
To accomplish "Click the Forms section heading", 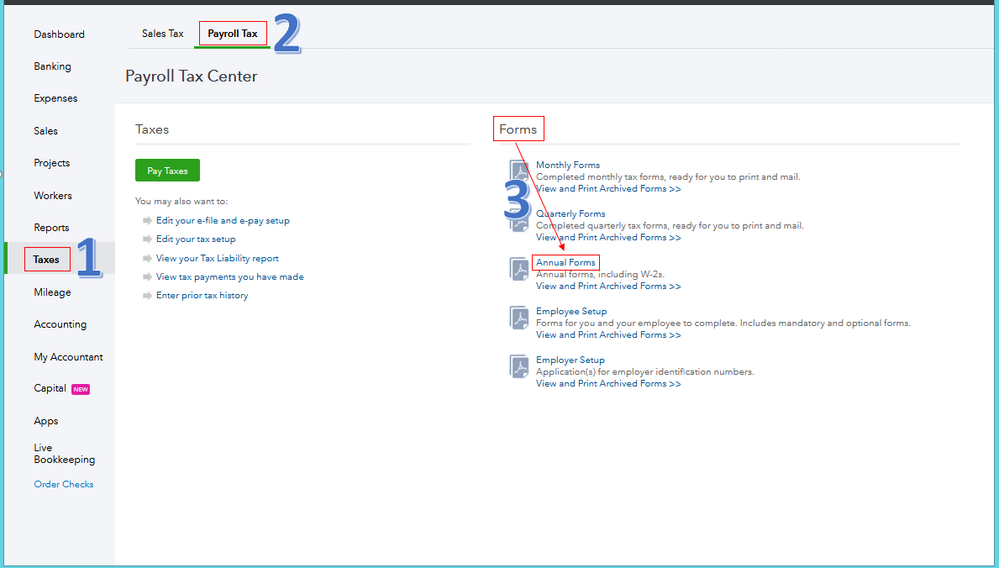I will (518, 129).
